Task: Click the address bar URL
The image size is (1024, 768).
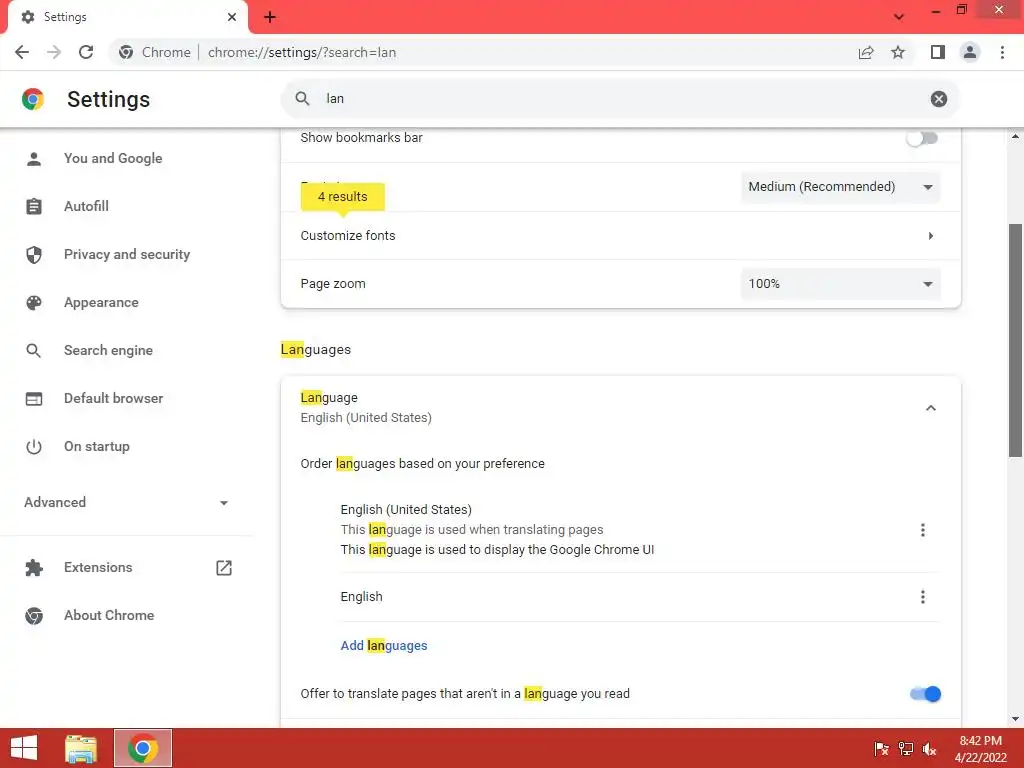Action: [302, 52]
